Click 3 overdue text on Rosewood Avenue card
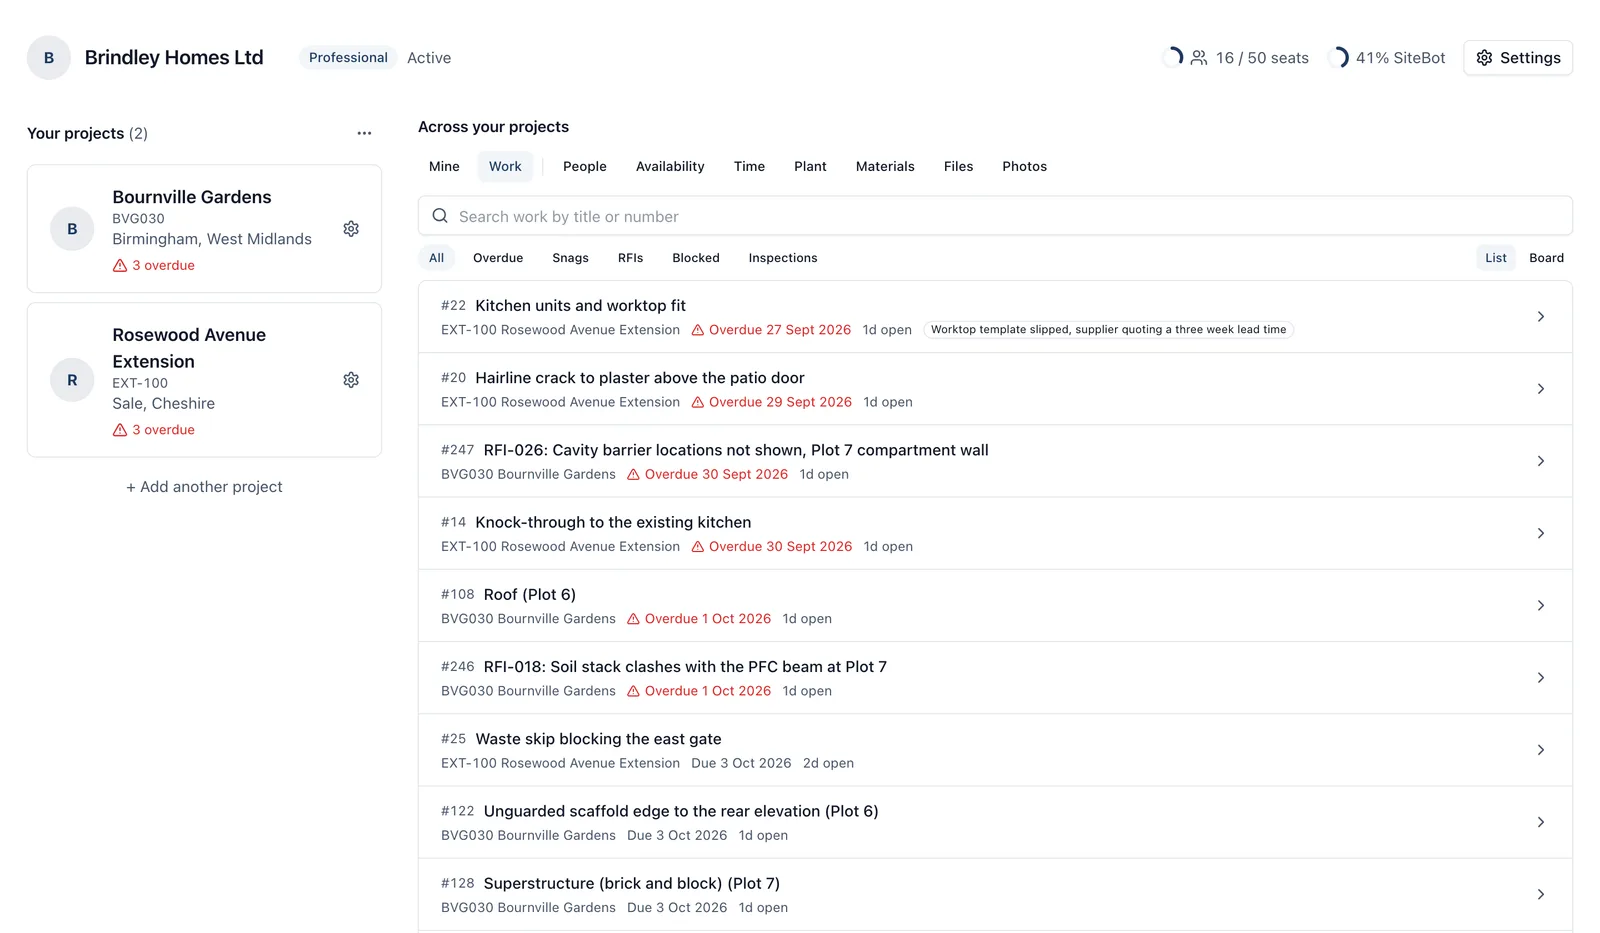The width and height of the screenshot is (1600, 933). coord(163,430)
